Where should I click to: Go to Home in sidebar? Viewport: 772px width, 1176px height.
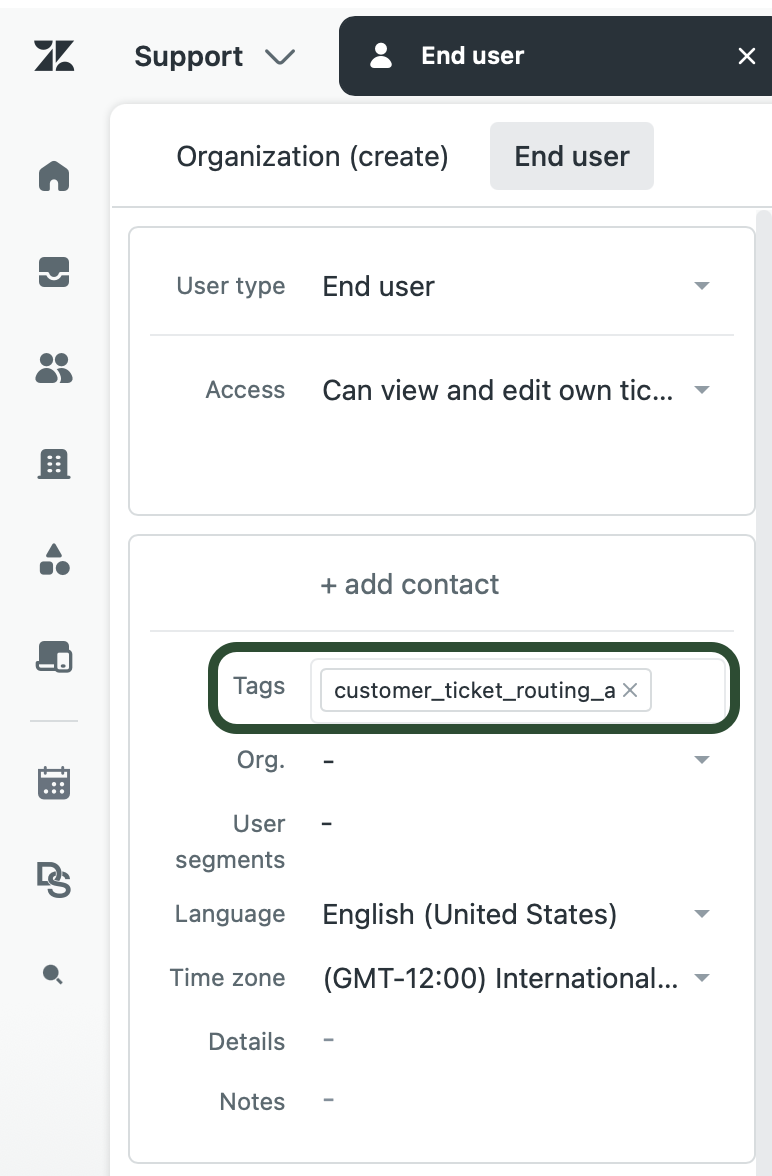pos(54,176)
